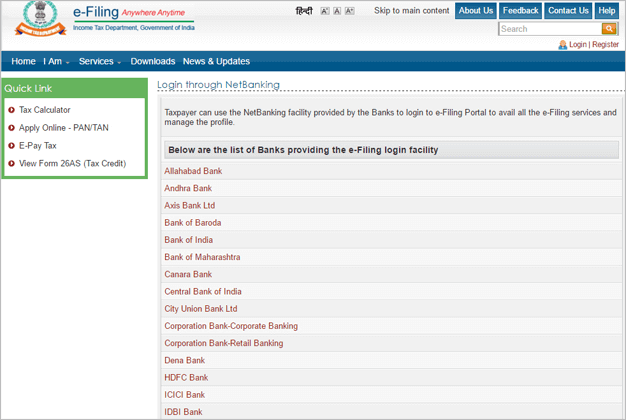The image size is (626, 420).
Task: Open the Downloads menu item
Action: click(153, 61)
